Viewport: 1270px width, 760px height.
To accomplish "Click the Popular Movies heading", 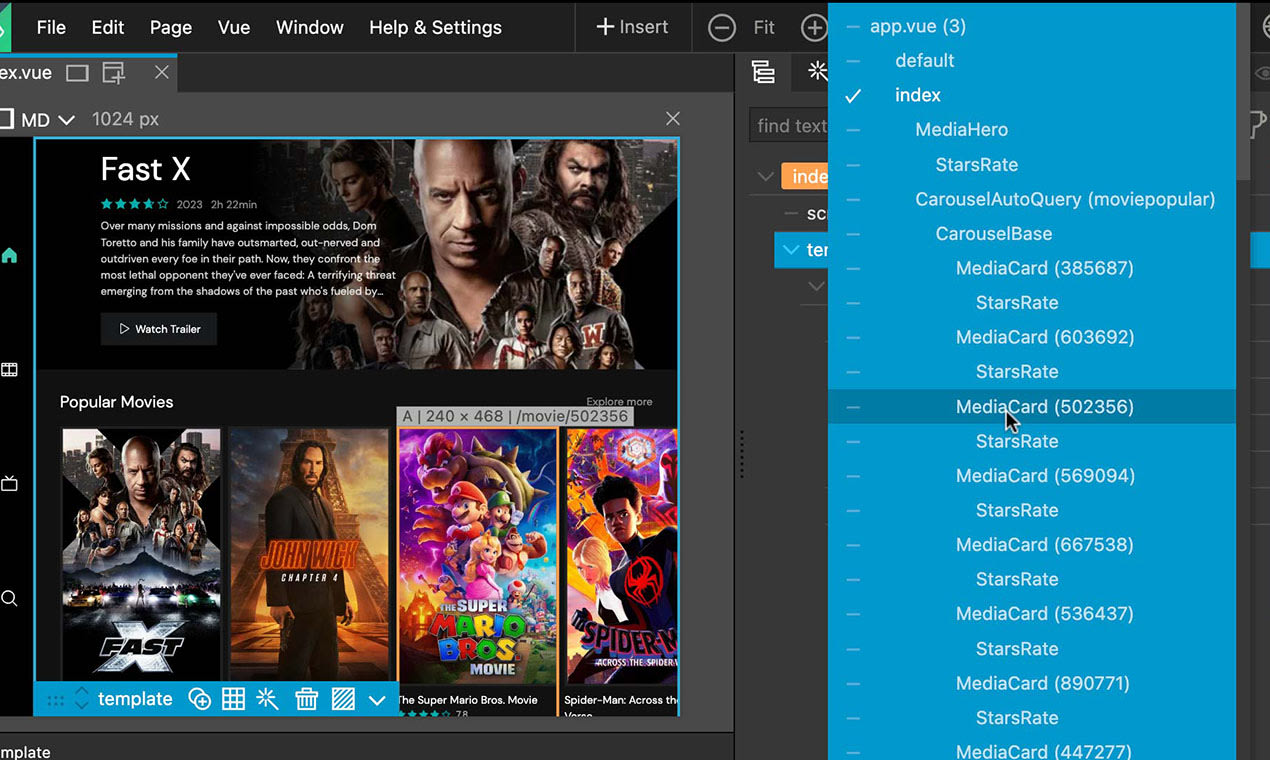I will (x=116, y=402).
